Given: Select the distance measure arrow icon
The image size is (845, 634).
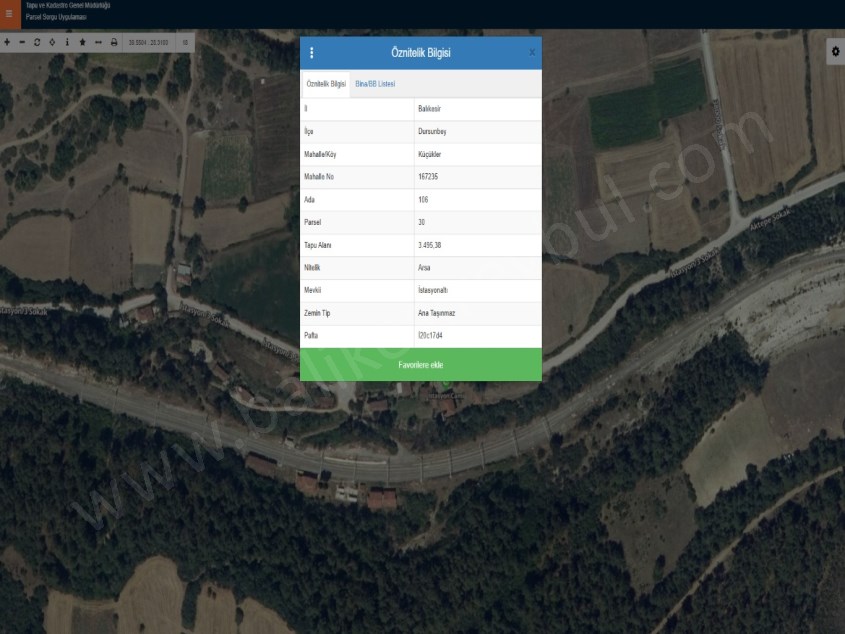Looking at the screenshot, I should (x=98, y=43).
